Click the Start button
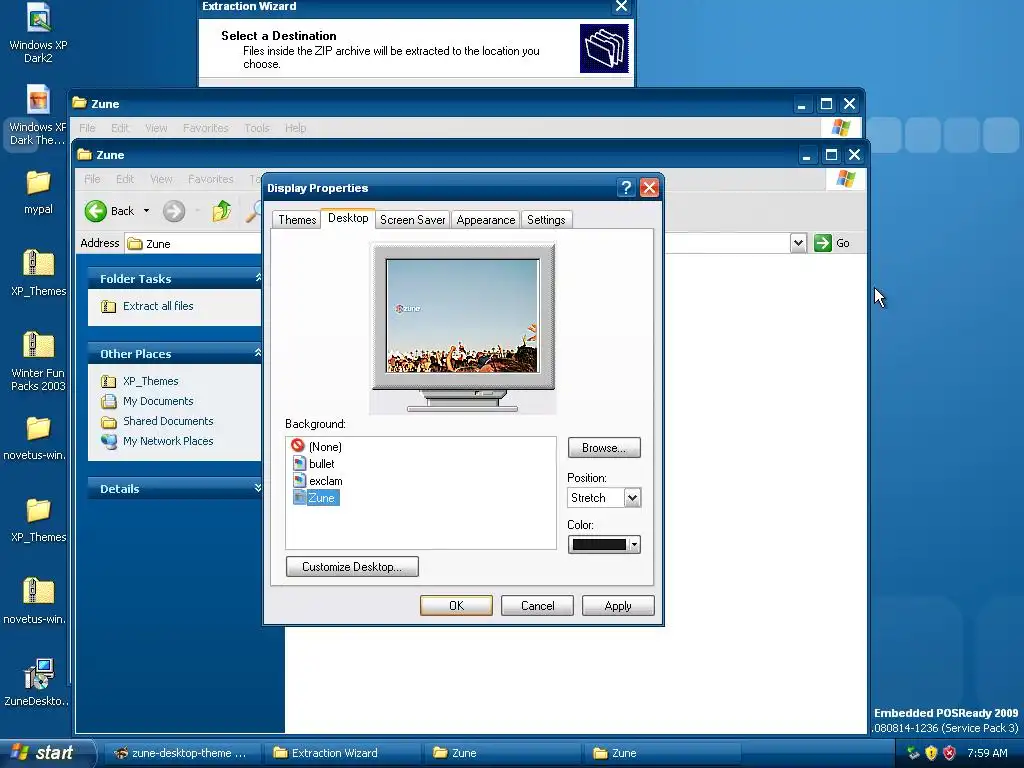The image size is (1024, 768). tap(46, 753)
